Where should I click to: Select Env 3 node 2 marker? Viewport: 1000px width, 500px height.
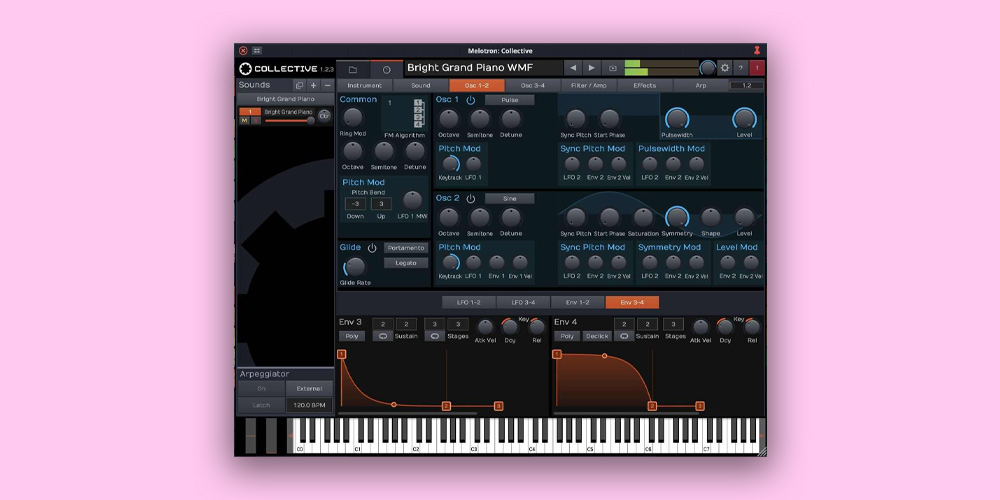(446, 406)
